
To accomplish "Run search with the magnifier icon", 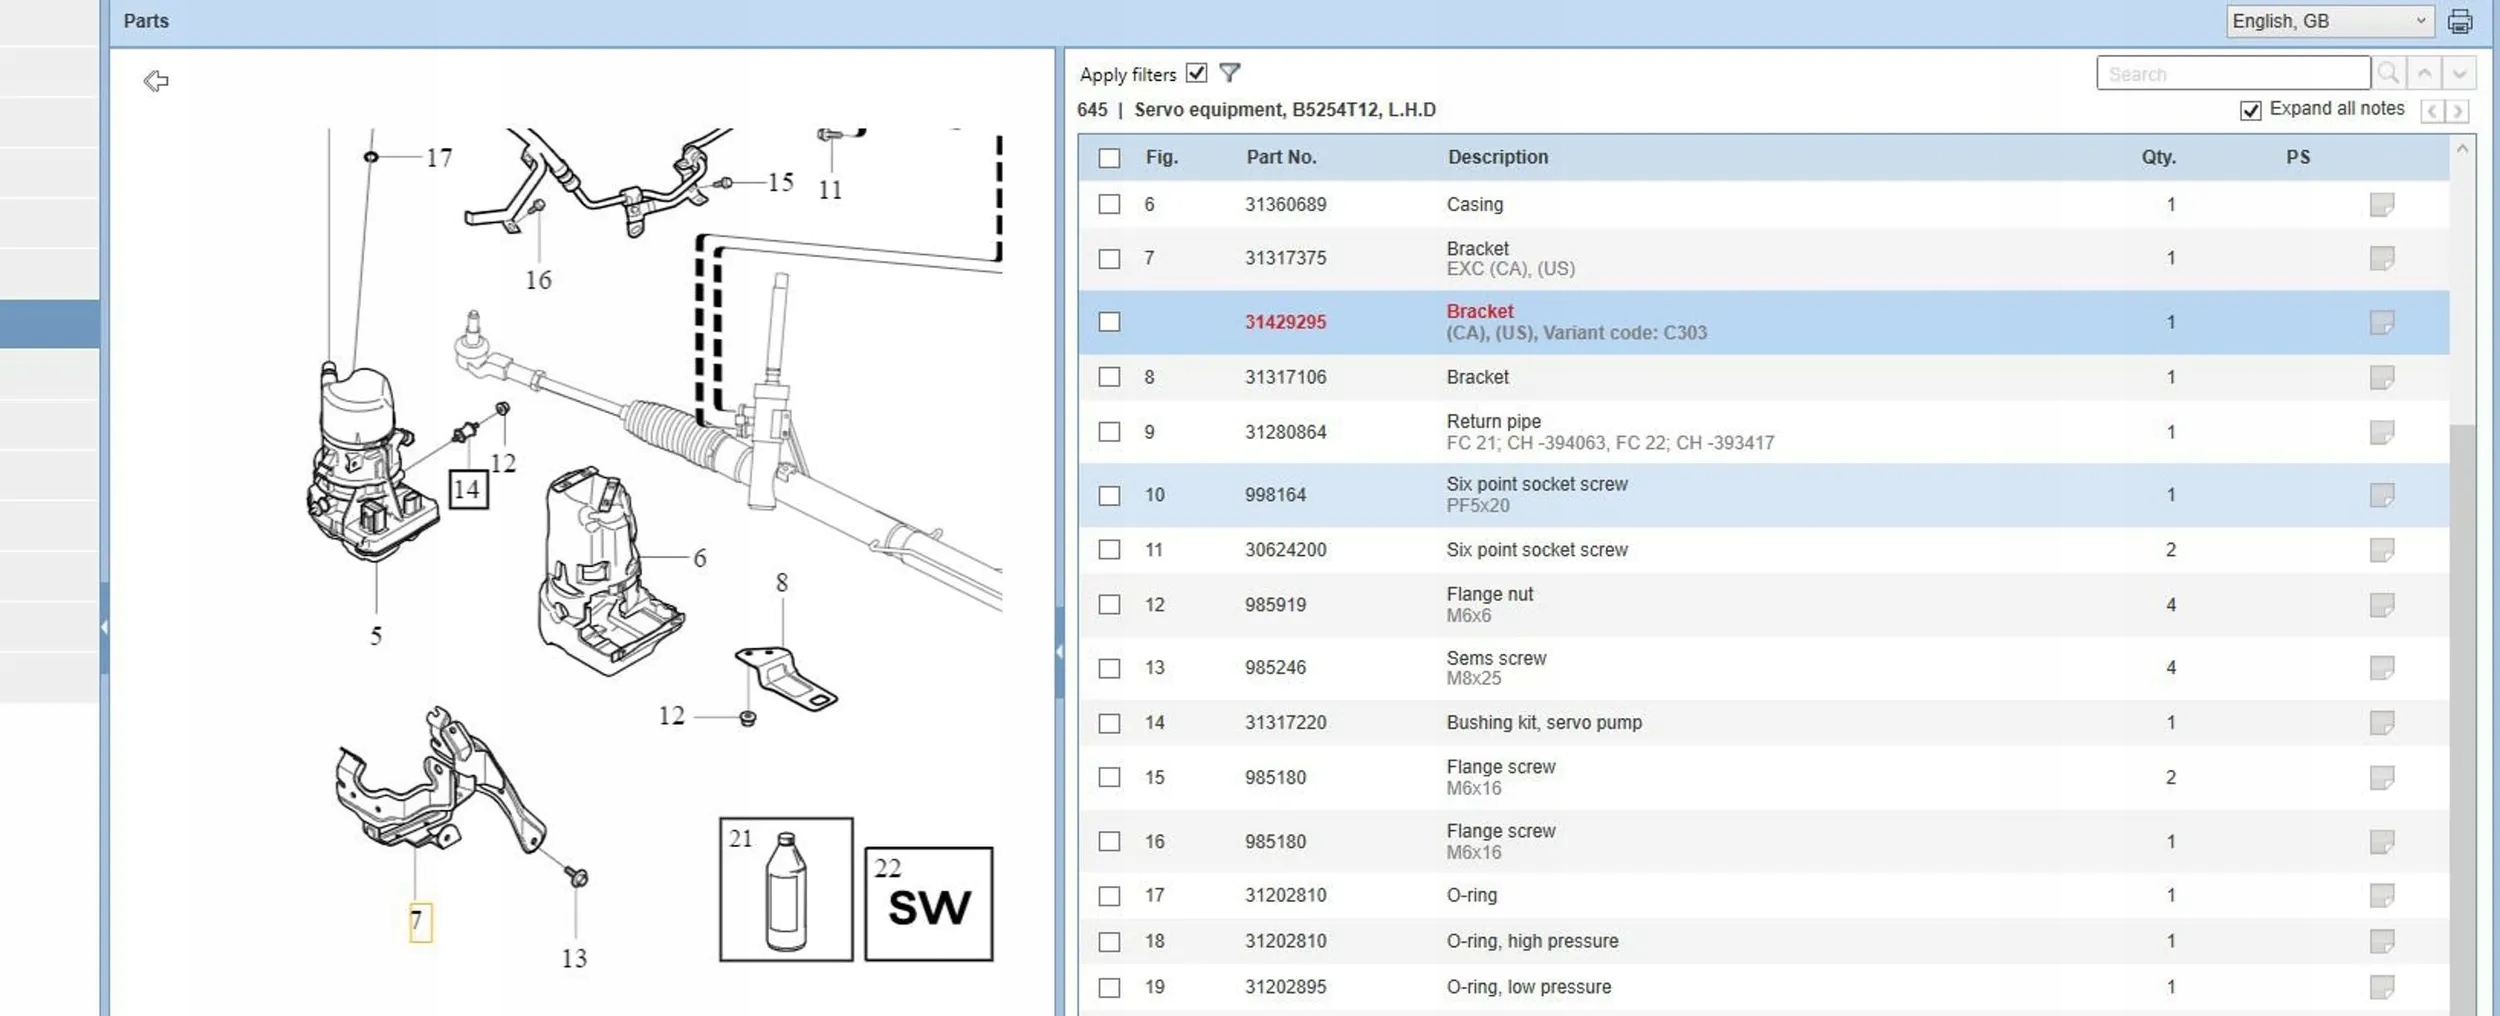I will pyautogui.click(x=2388, y=73).
